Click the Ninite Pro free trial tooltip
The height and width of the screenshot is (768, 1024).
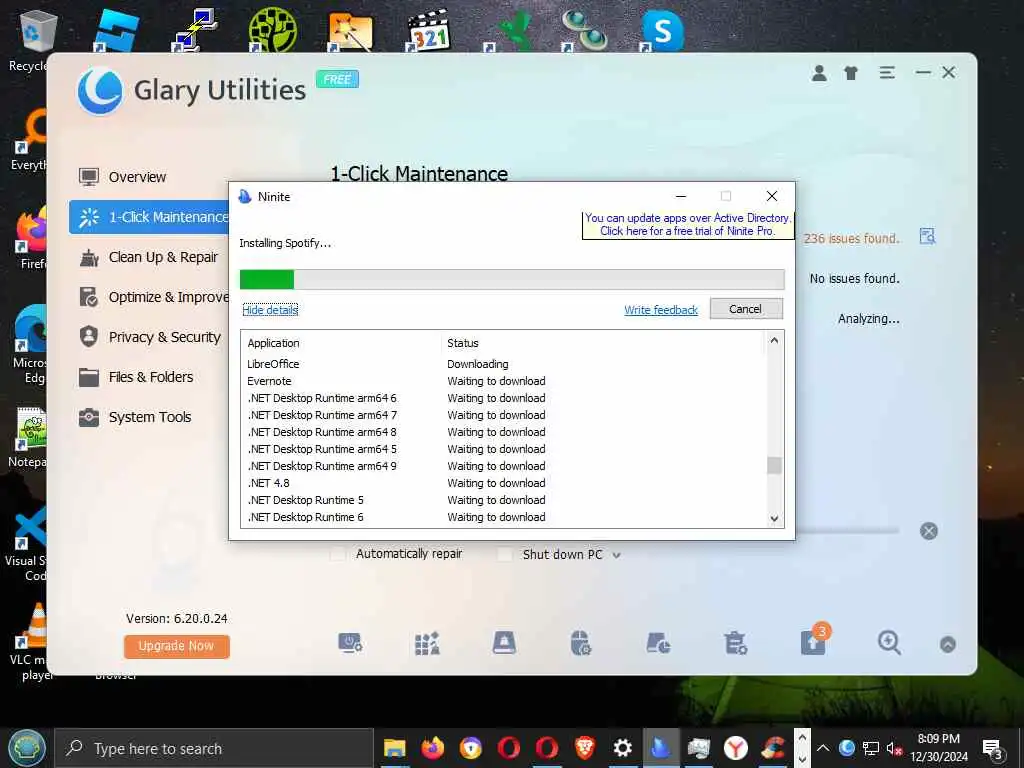click(688, 225)
